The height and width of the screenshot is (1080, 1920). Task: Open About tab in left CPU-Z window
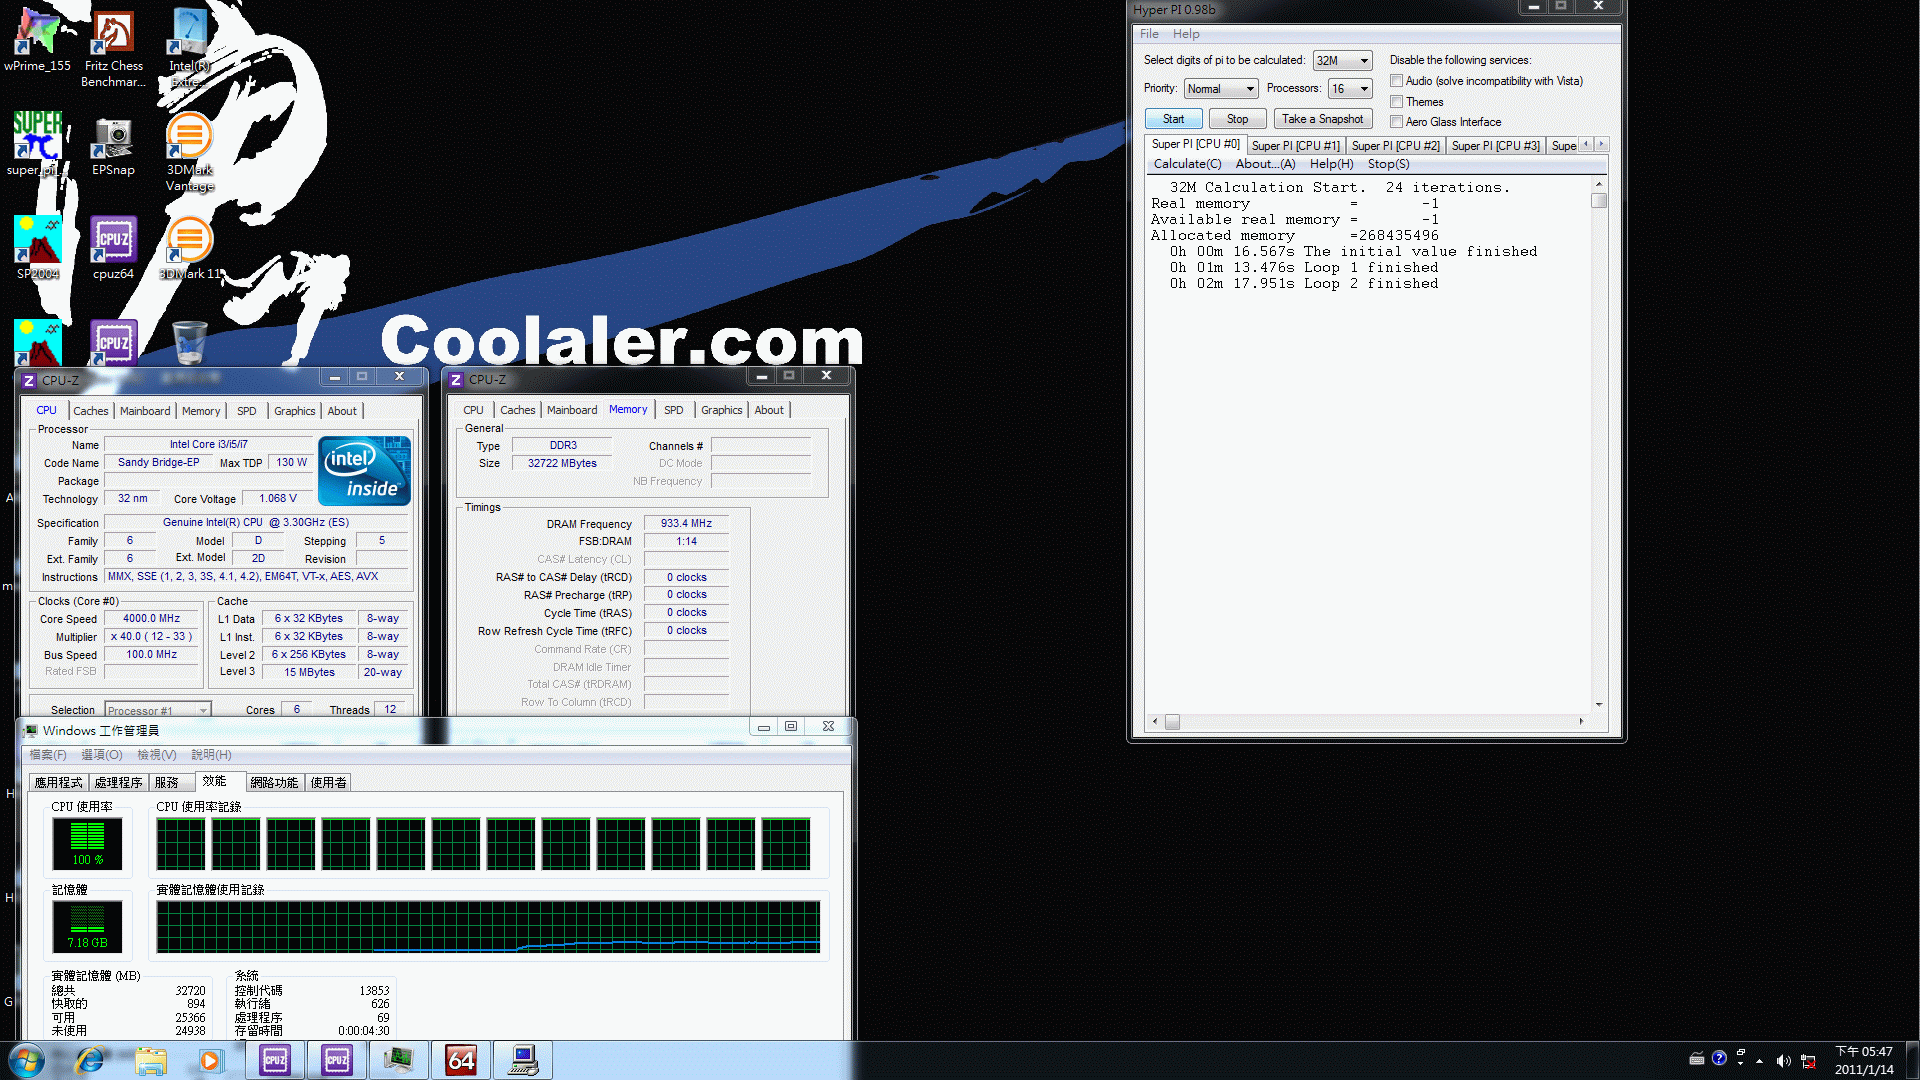click(342, 411)
